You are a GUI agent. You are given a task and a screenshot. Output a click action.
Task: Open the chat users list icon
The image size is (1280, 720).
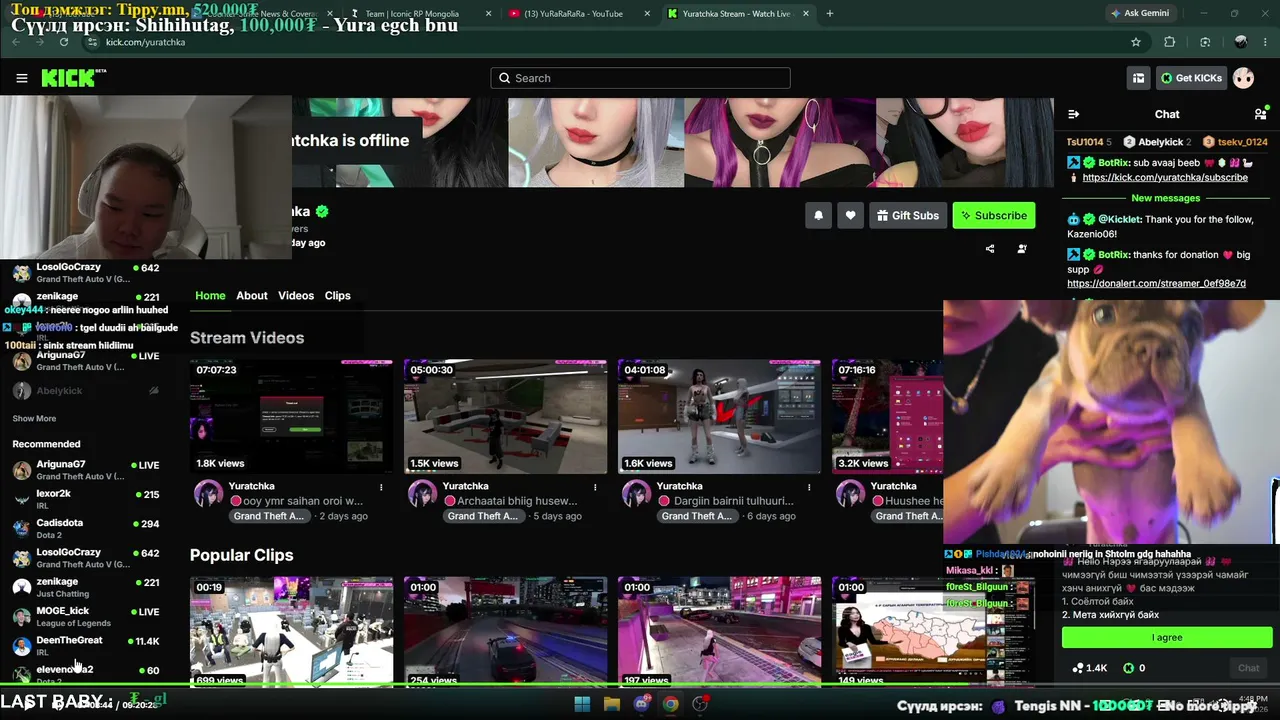click(x=1261, y=114)
